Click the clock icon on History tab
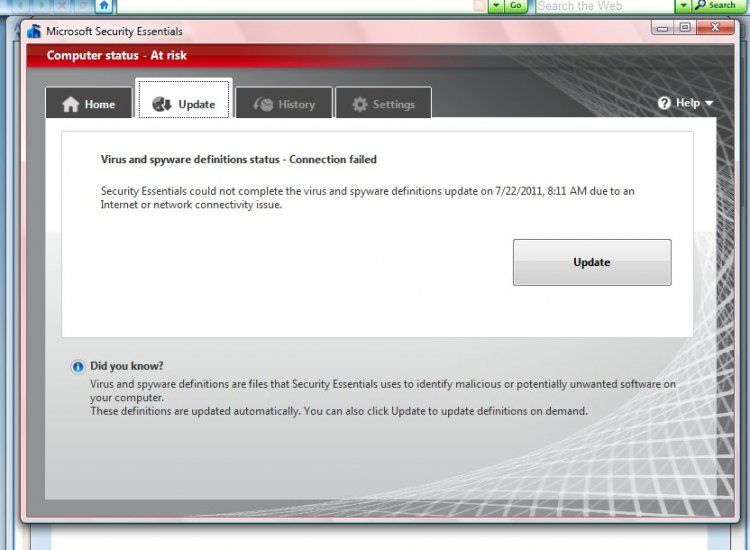750x550 pixels. point(263,104)
